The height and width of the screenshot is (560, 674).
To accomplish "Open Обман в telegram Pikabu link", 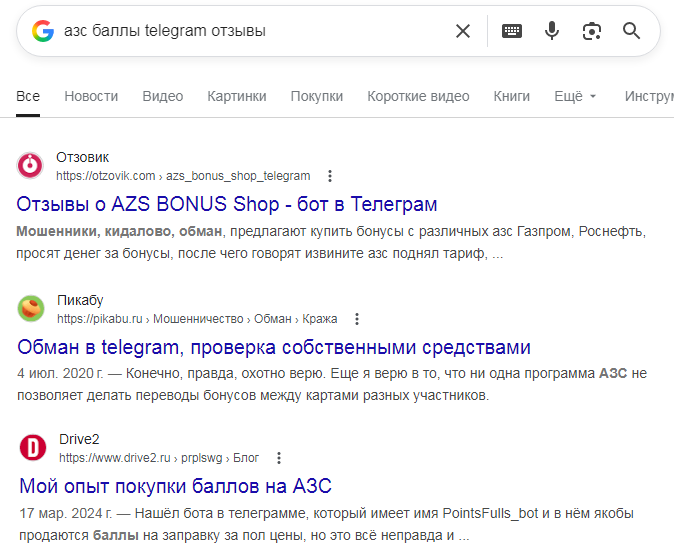I will (274, 347).
